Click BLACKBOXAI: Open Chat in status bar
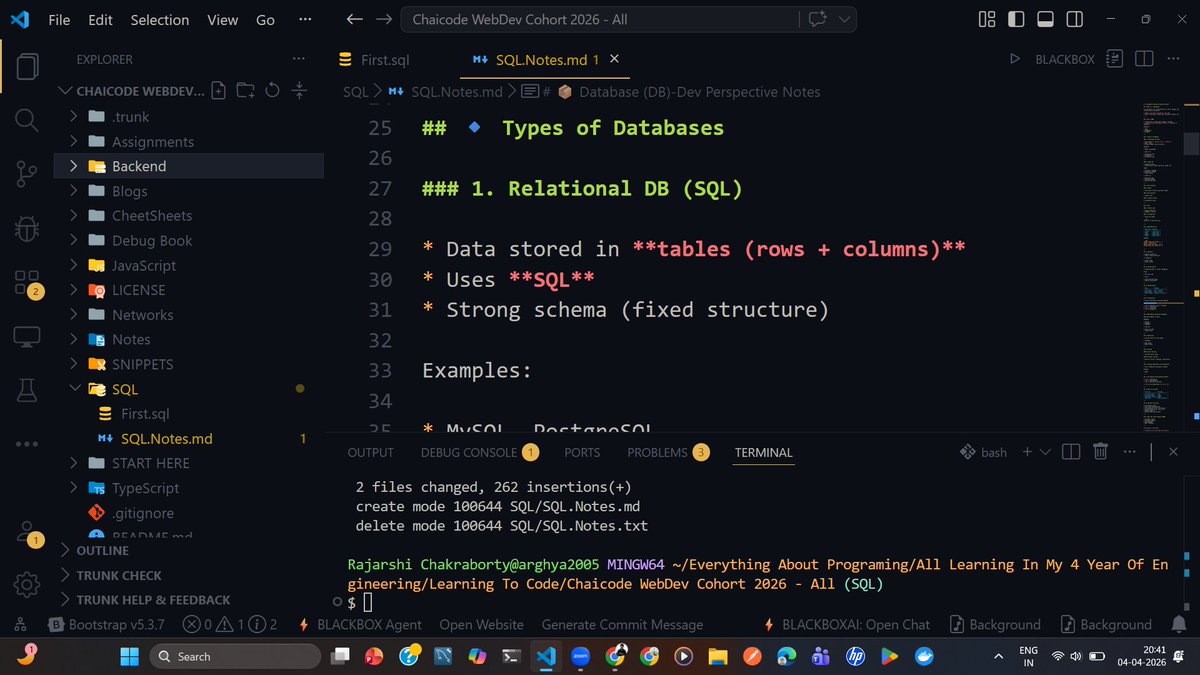This screenshot has width=1200, height=675. [x=846, y=624]
